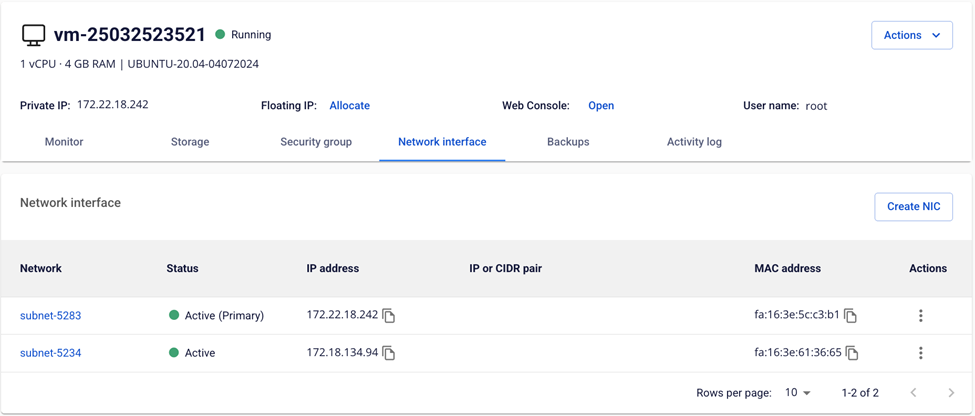Open the Security group tab
This screenshot has height=416, width=975.
point(316,142)
